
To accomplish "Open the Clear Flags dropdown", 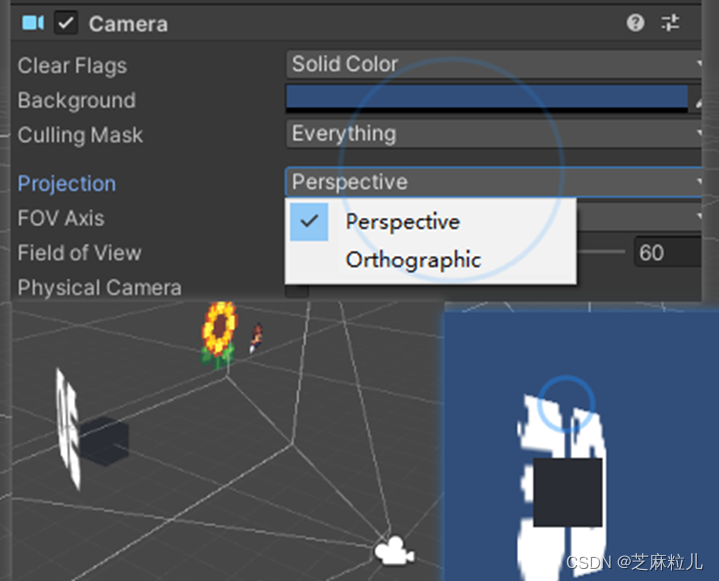I will tap(494, 64).
